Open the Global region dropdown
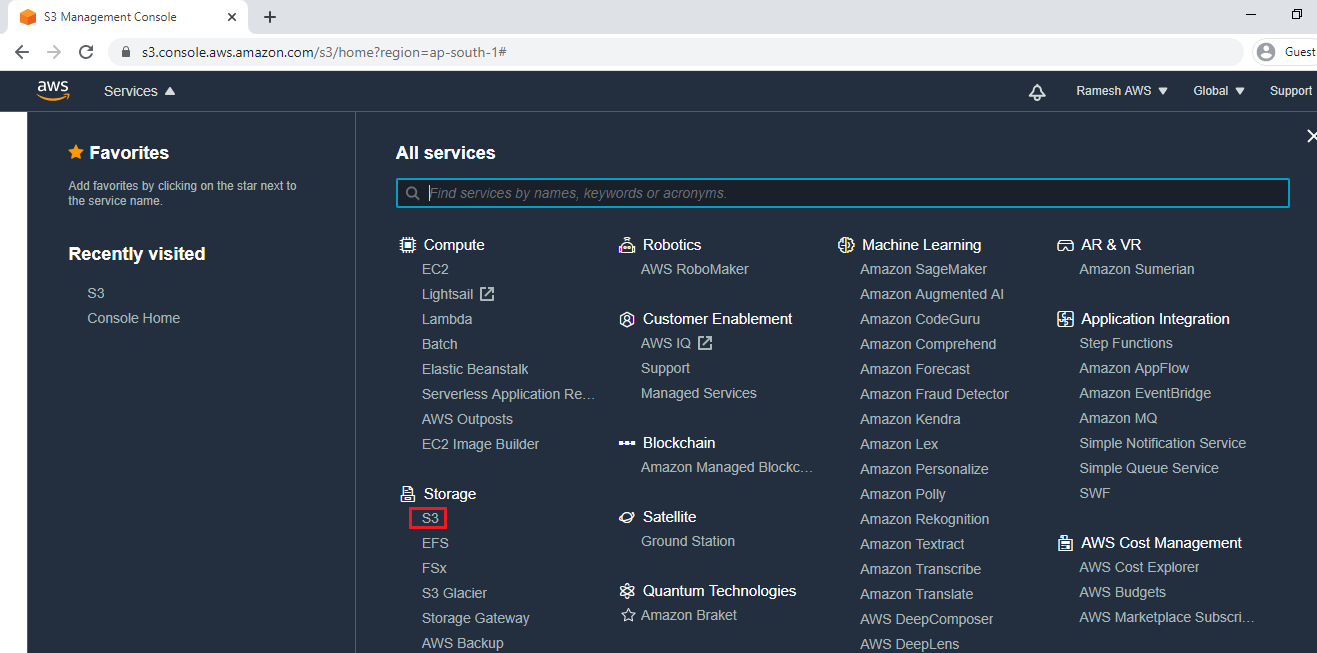The width and height of the screenshot is (1317, 653). tap(1219, 91)
